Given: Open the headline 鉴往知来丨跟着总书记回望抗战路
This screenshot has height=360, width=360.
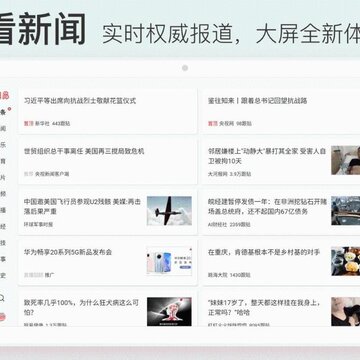Looking at the screenshot, I should 258,101.
